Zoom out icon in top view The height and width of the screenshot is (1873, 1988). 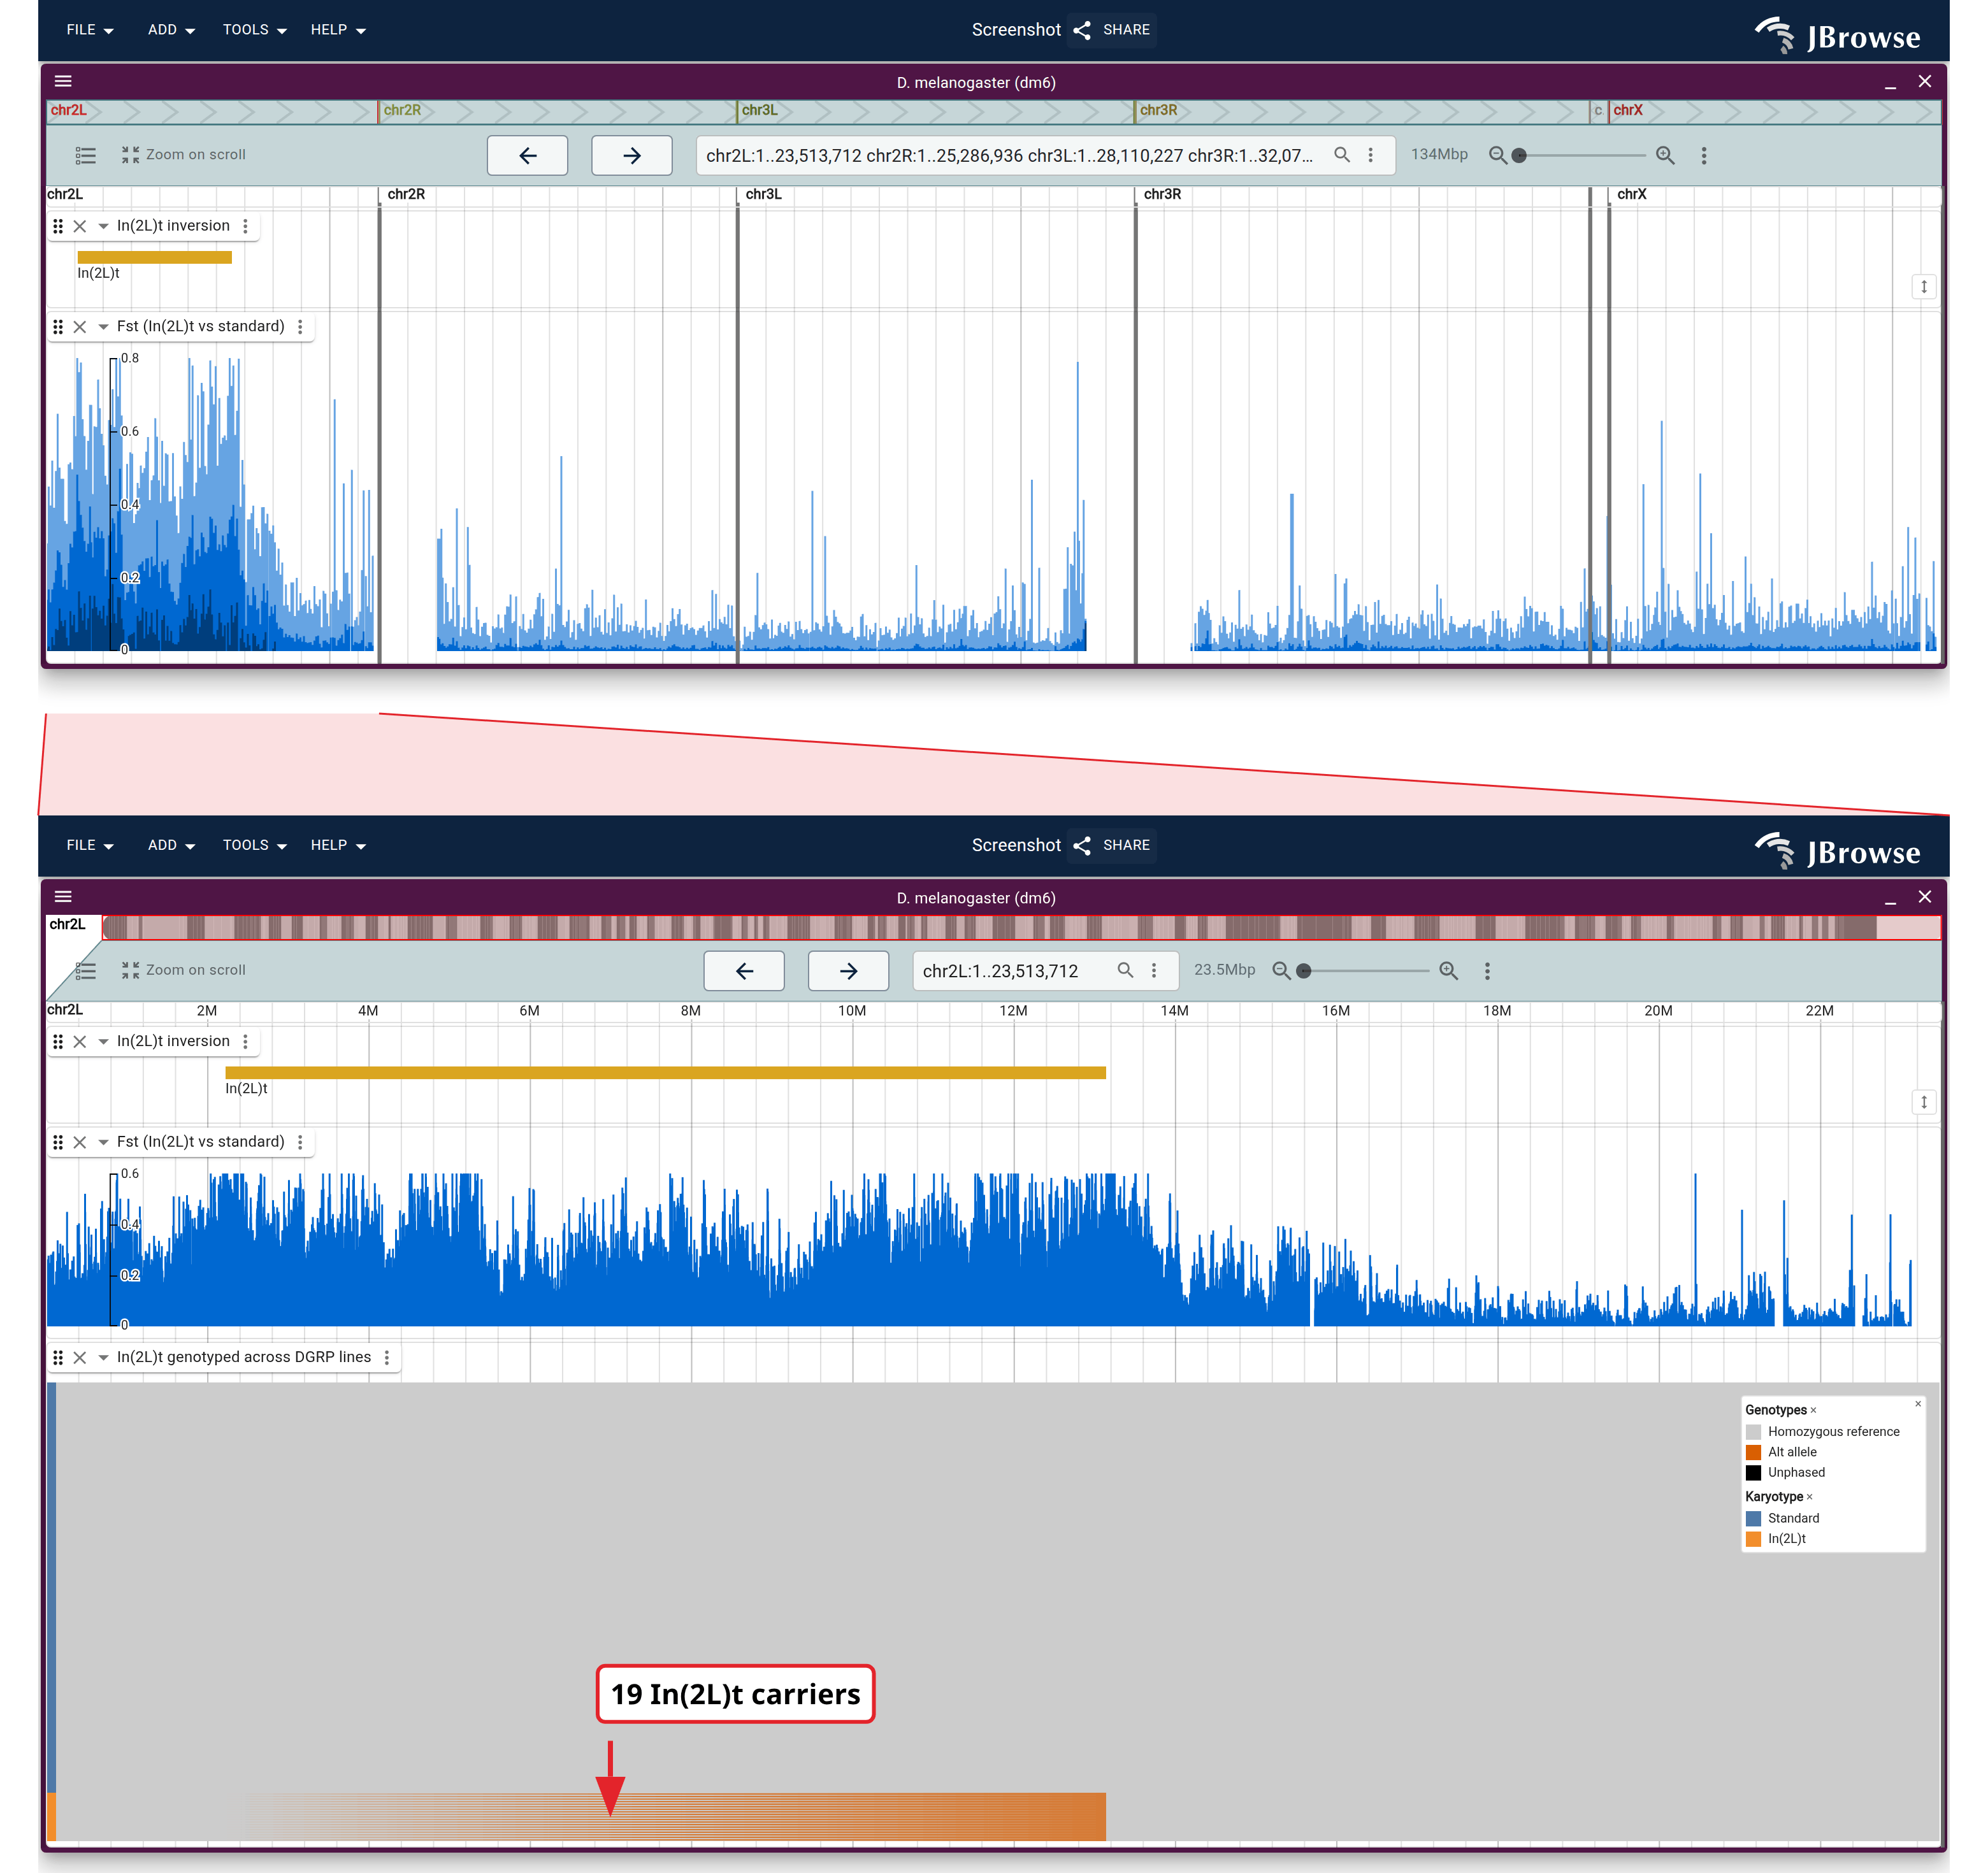click(1497, 155)
